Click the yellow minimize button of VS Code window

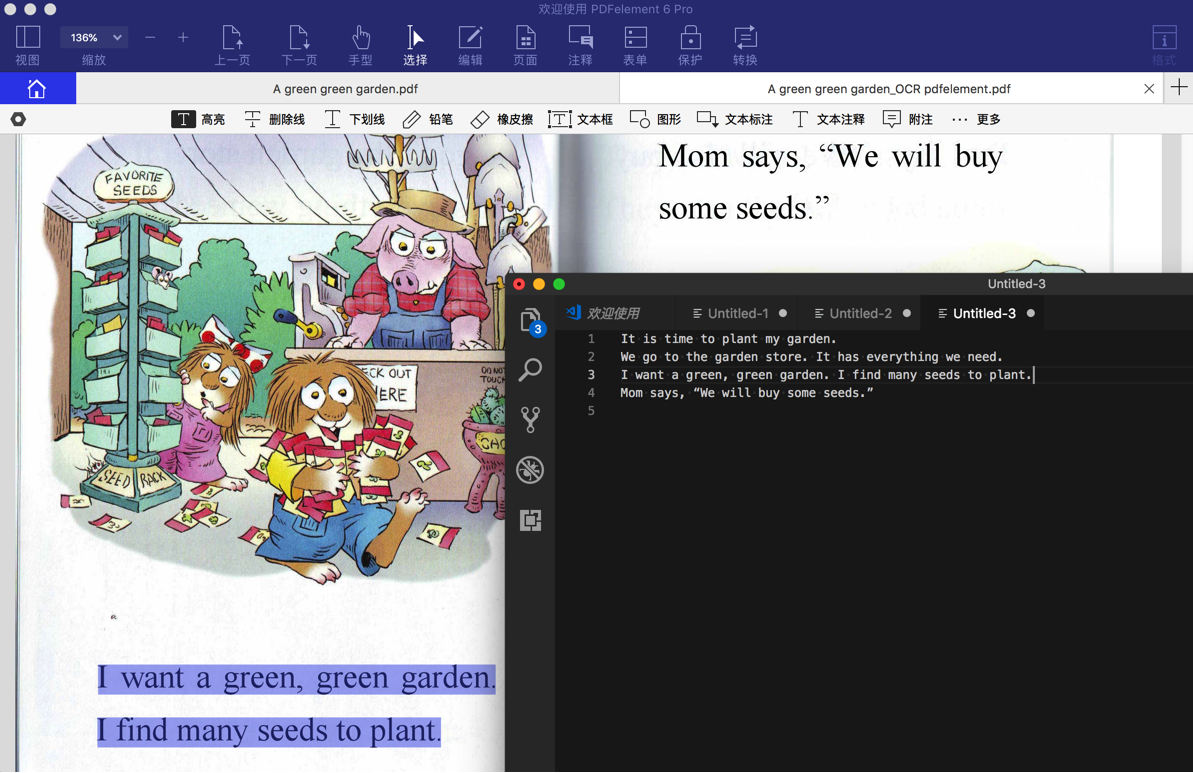539,284
